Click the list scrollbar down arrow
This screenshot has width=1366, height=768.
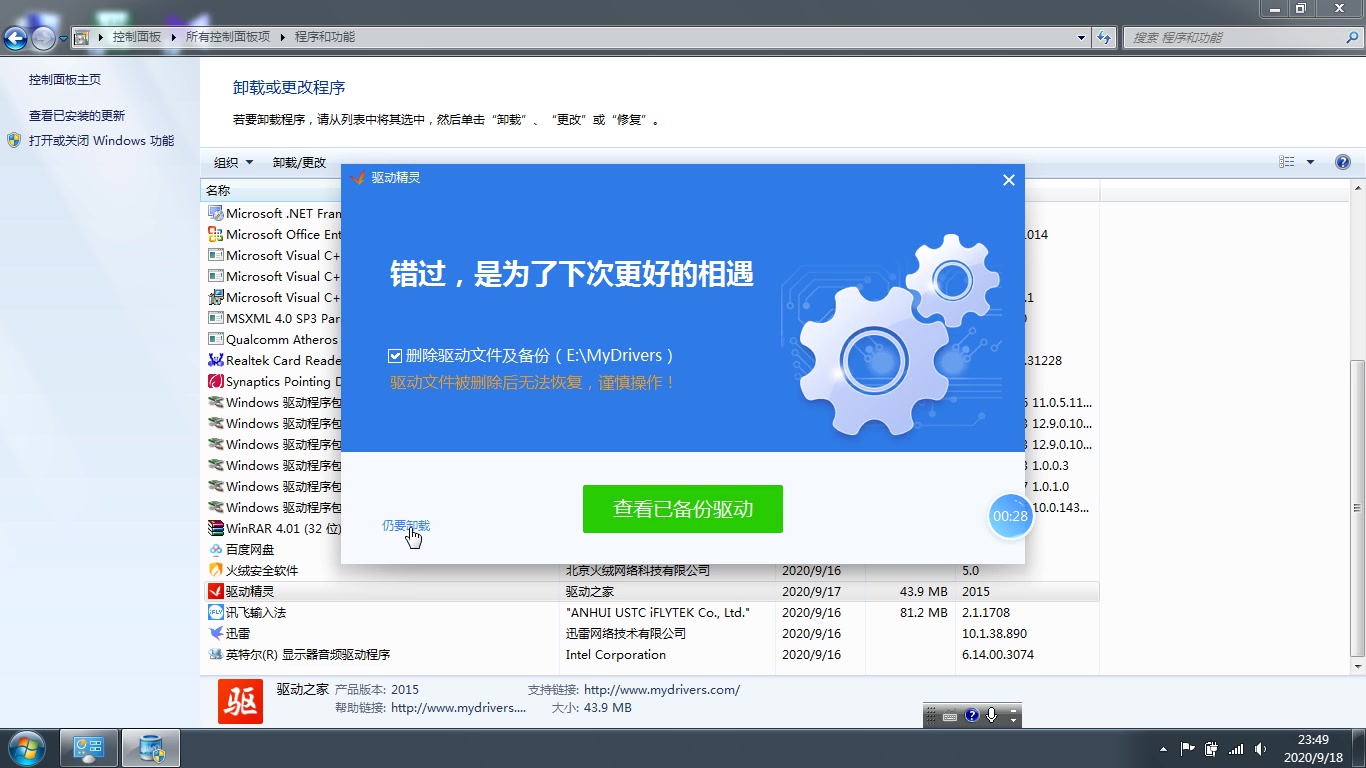point(1357,666)
